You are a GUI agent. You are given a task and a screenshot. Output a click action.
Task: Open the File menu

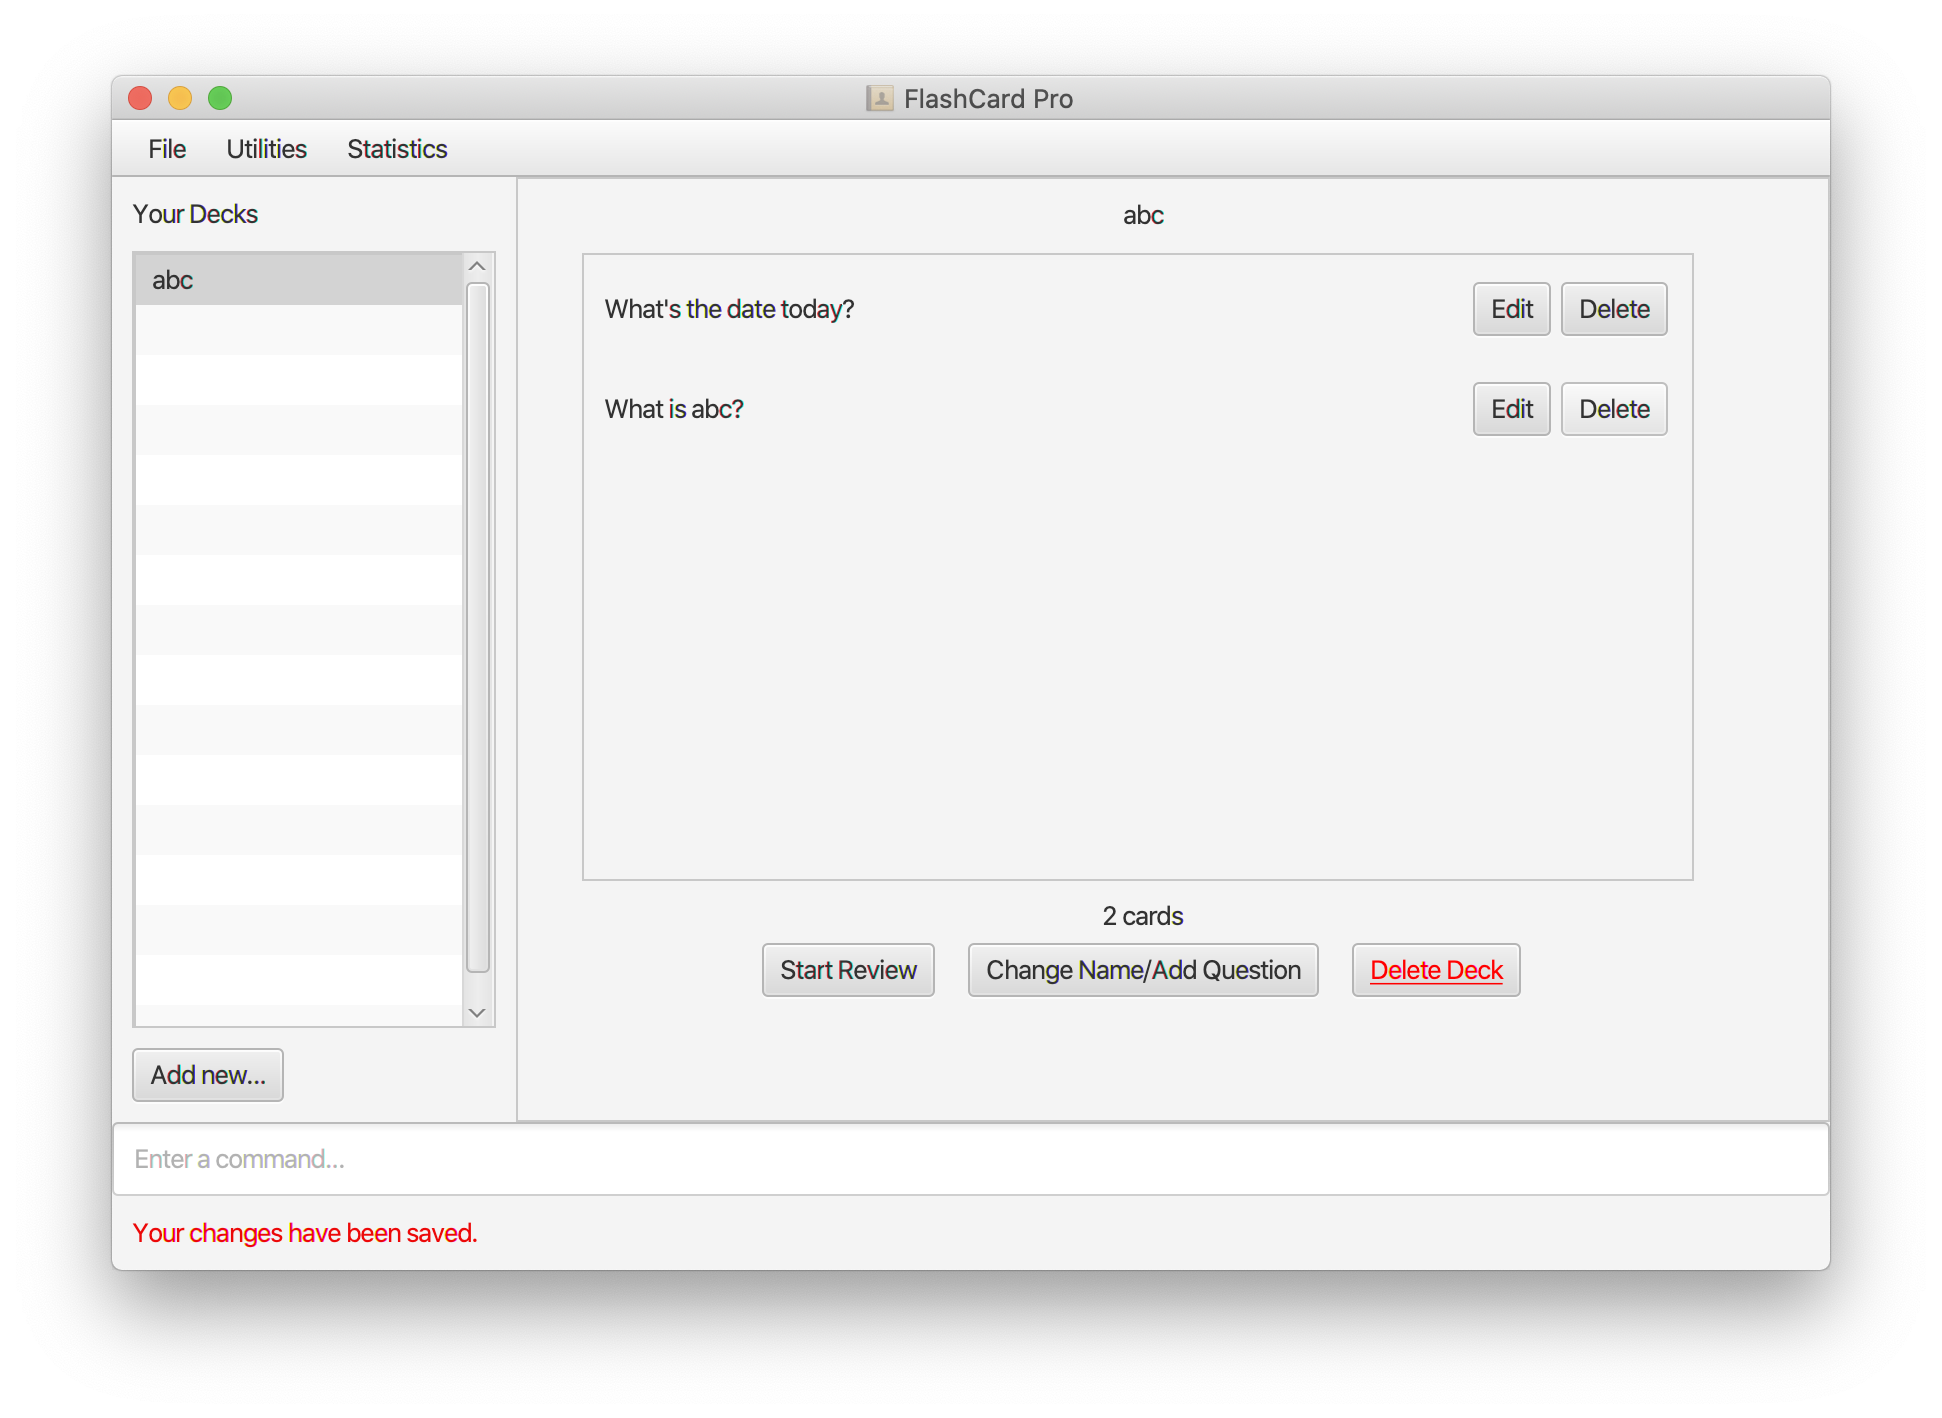click(x=167, y=149)
